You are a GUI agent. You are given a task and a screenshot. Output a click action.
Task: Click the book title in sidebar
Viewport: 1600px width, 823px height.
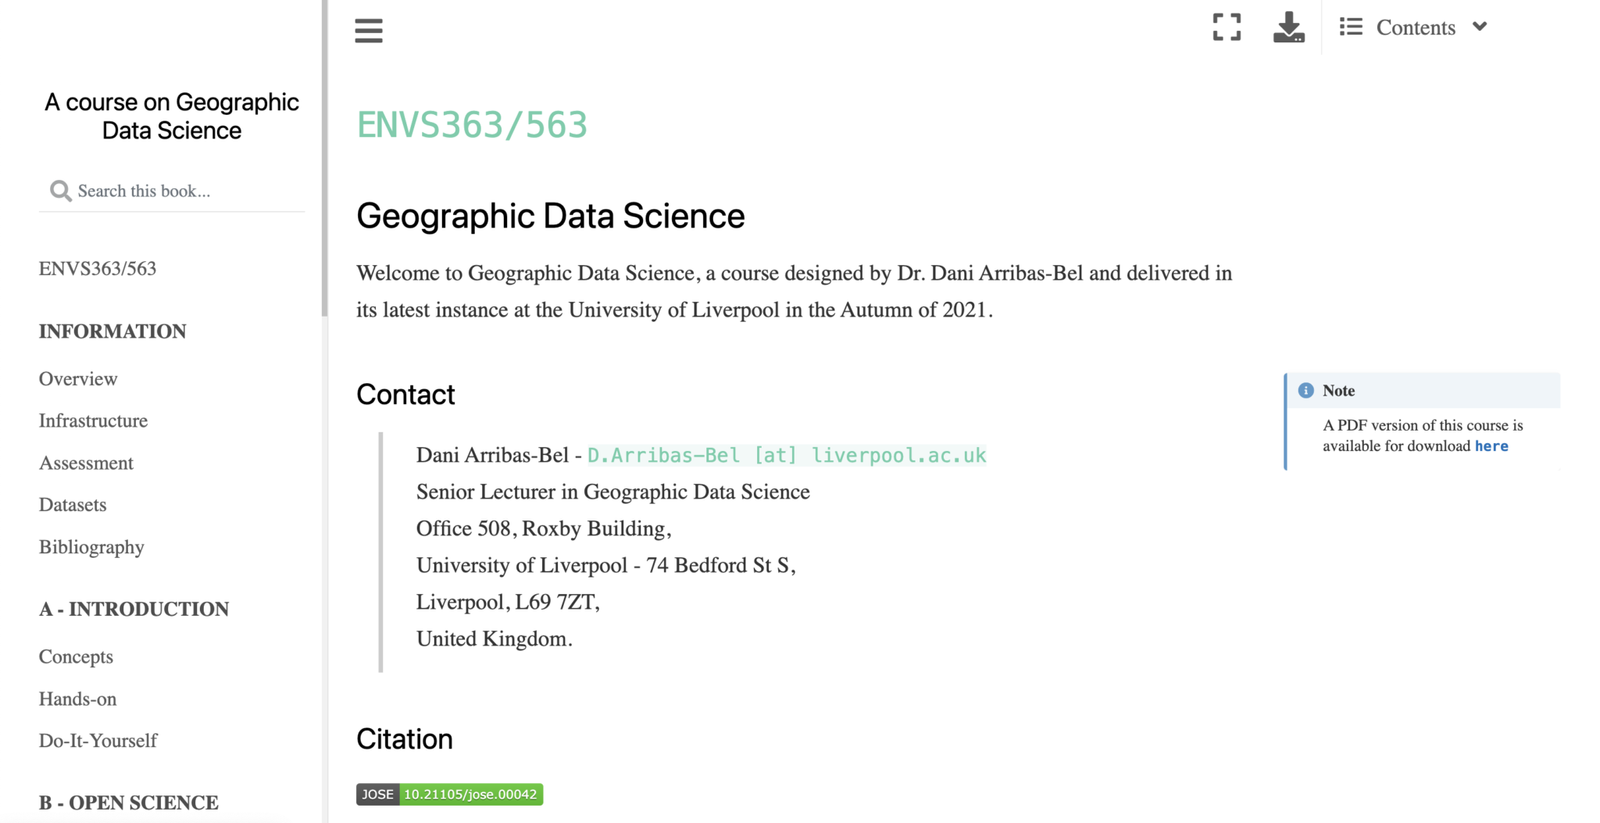[x=172, y=116]
